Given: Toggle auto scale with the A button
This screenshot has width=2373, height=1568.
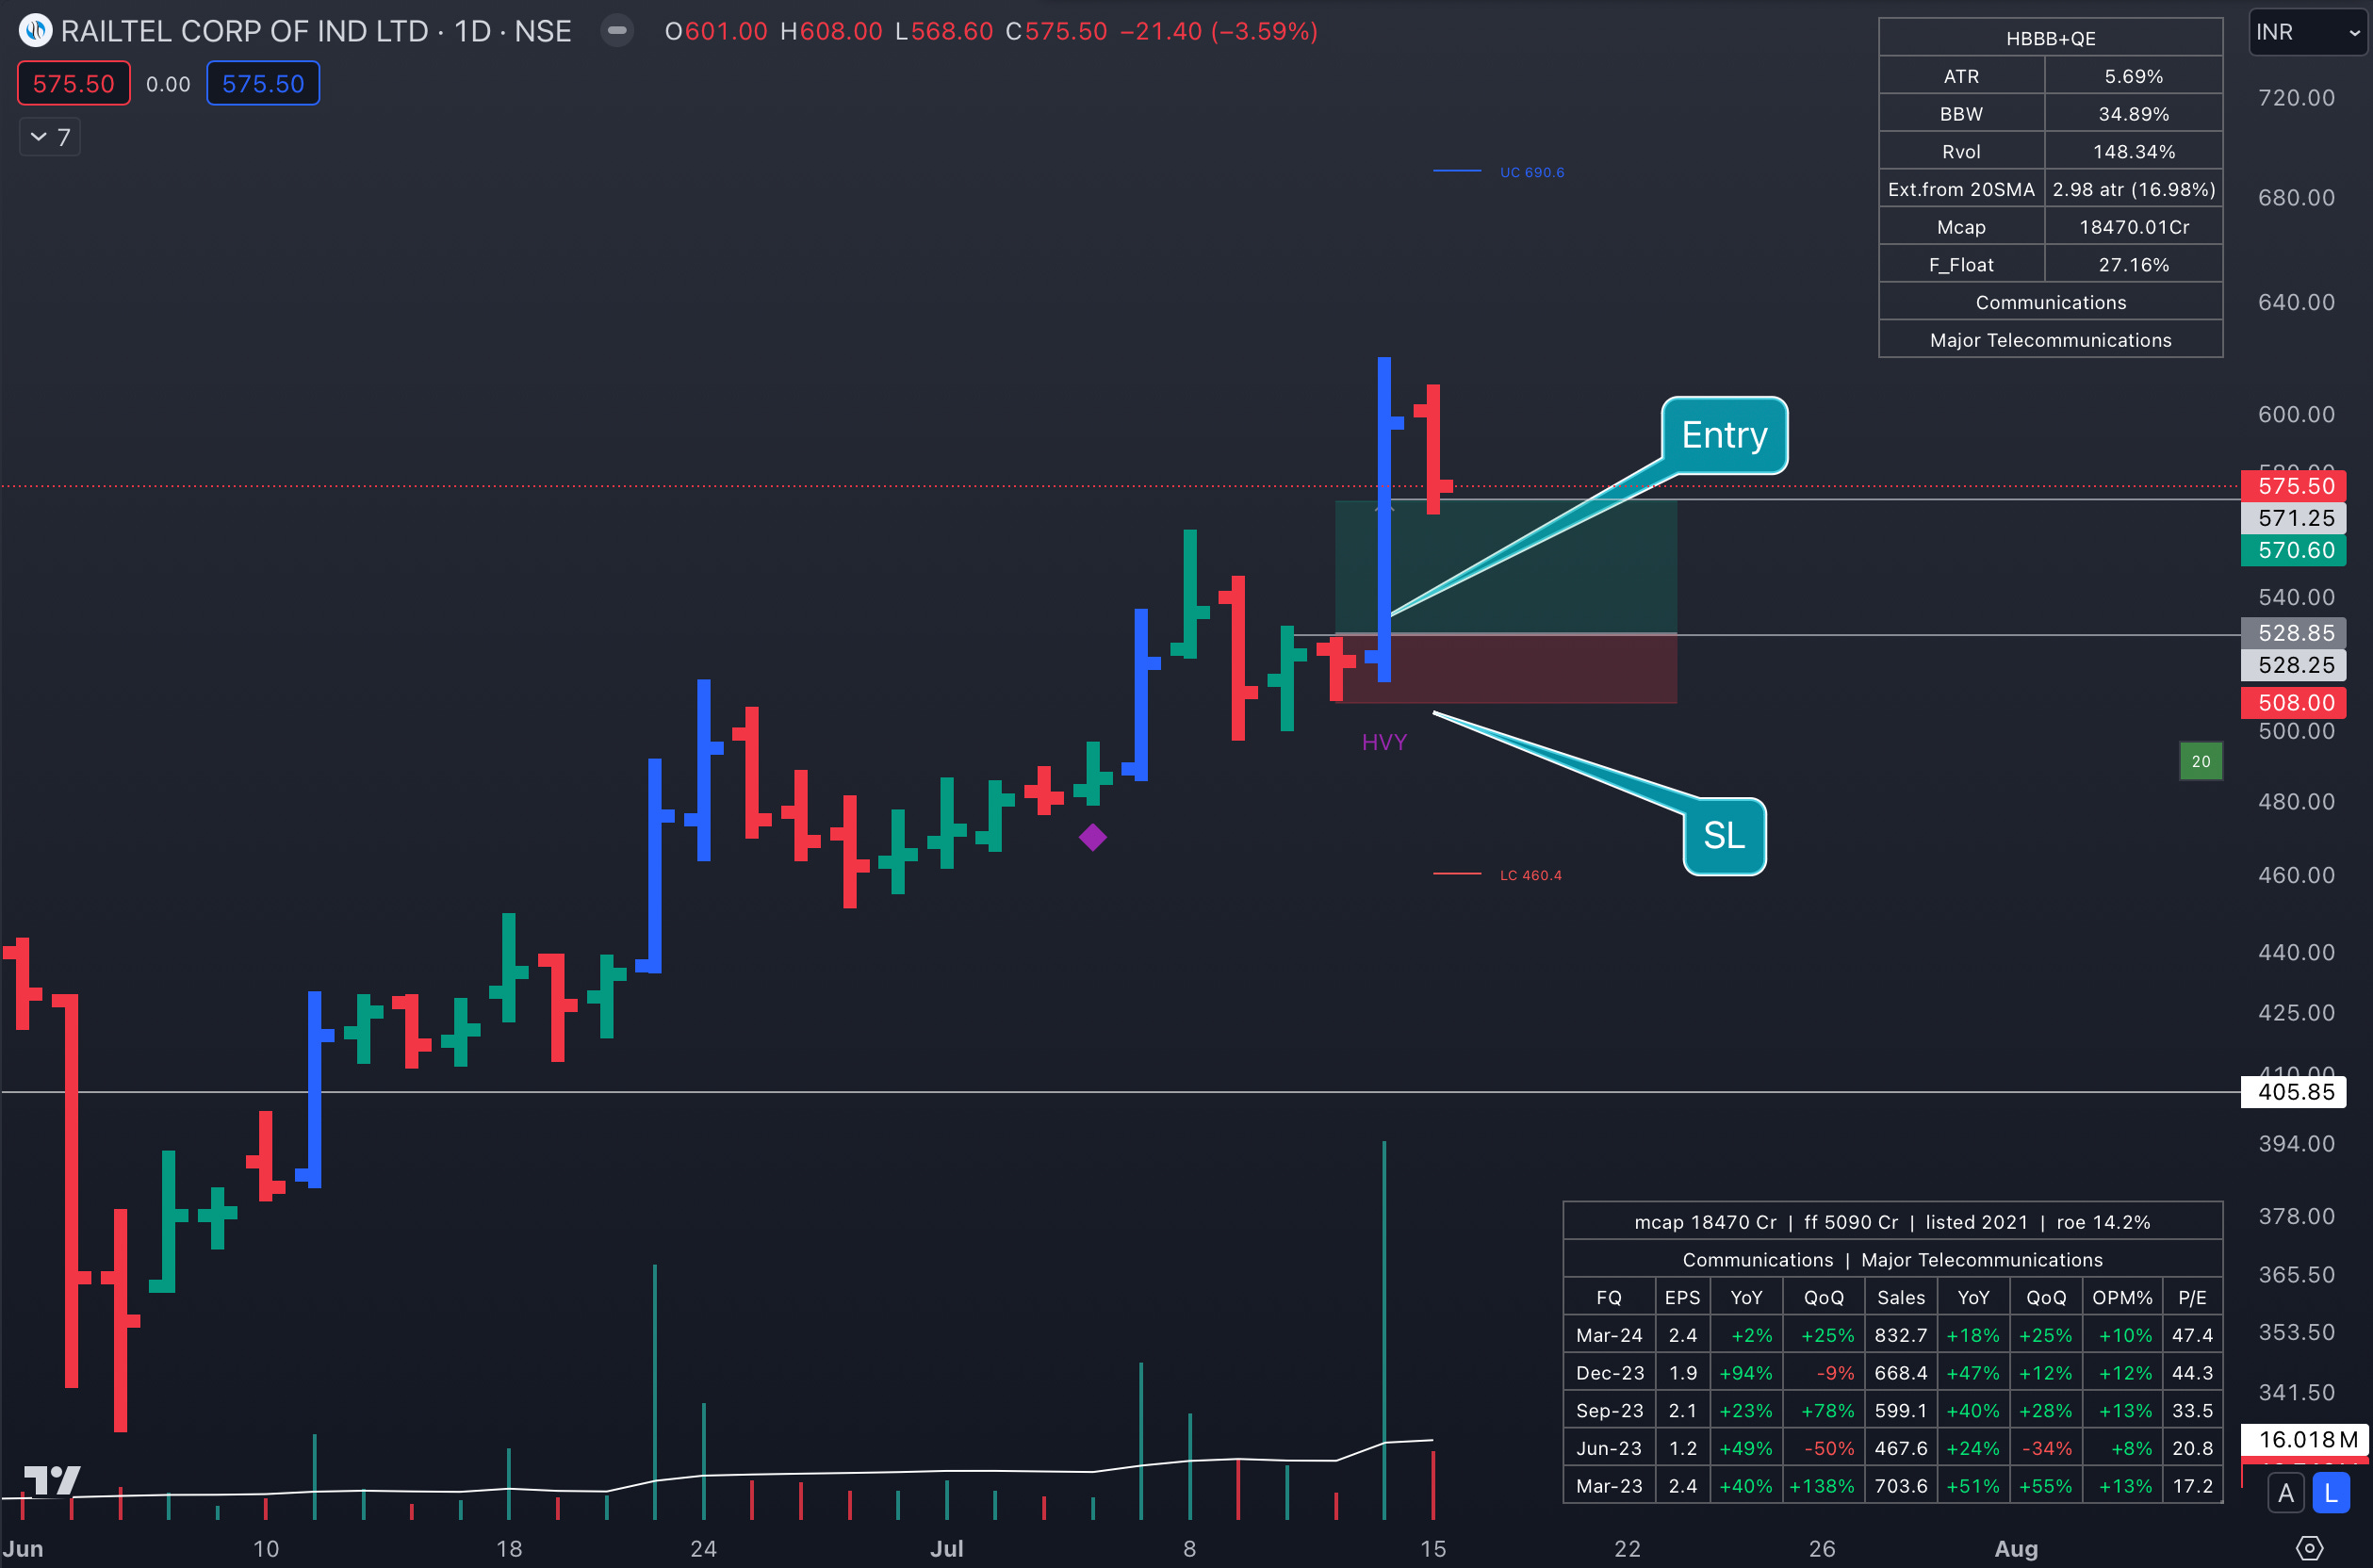Looking at the screenshot, I should click(x=2285, y=1493).
